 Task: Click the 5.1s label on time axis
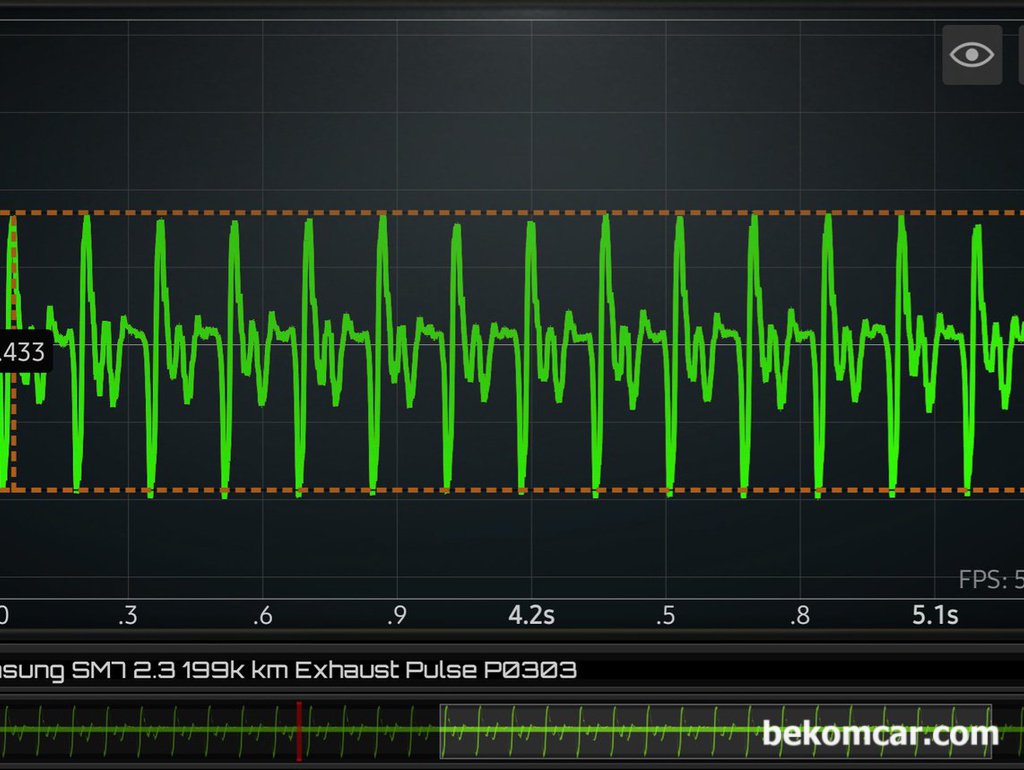(x=935, y=615)
